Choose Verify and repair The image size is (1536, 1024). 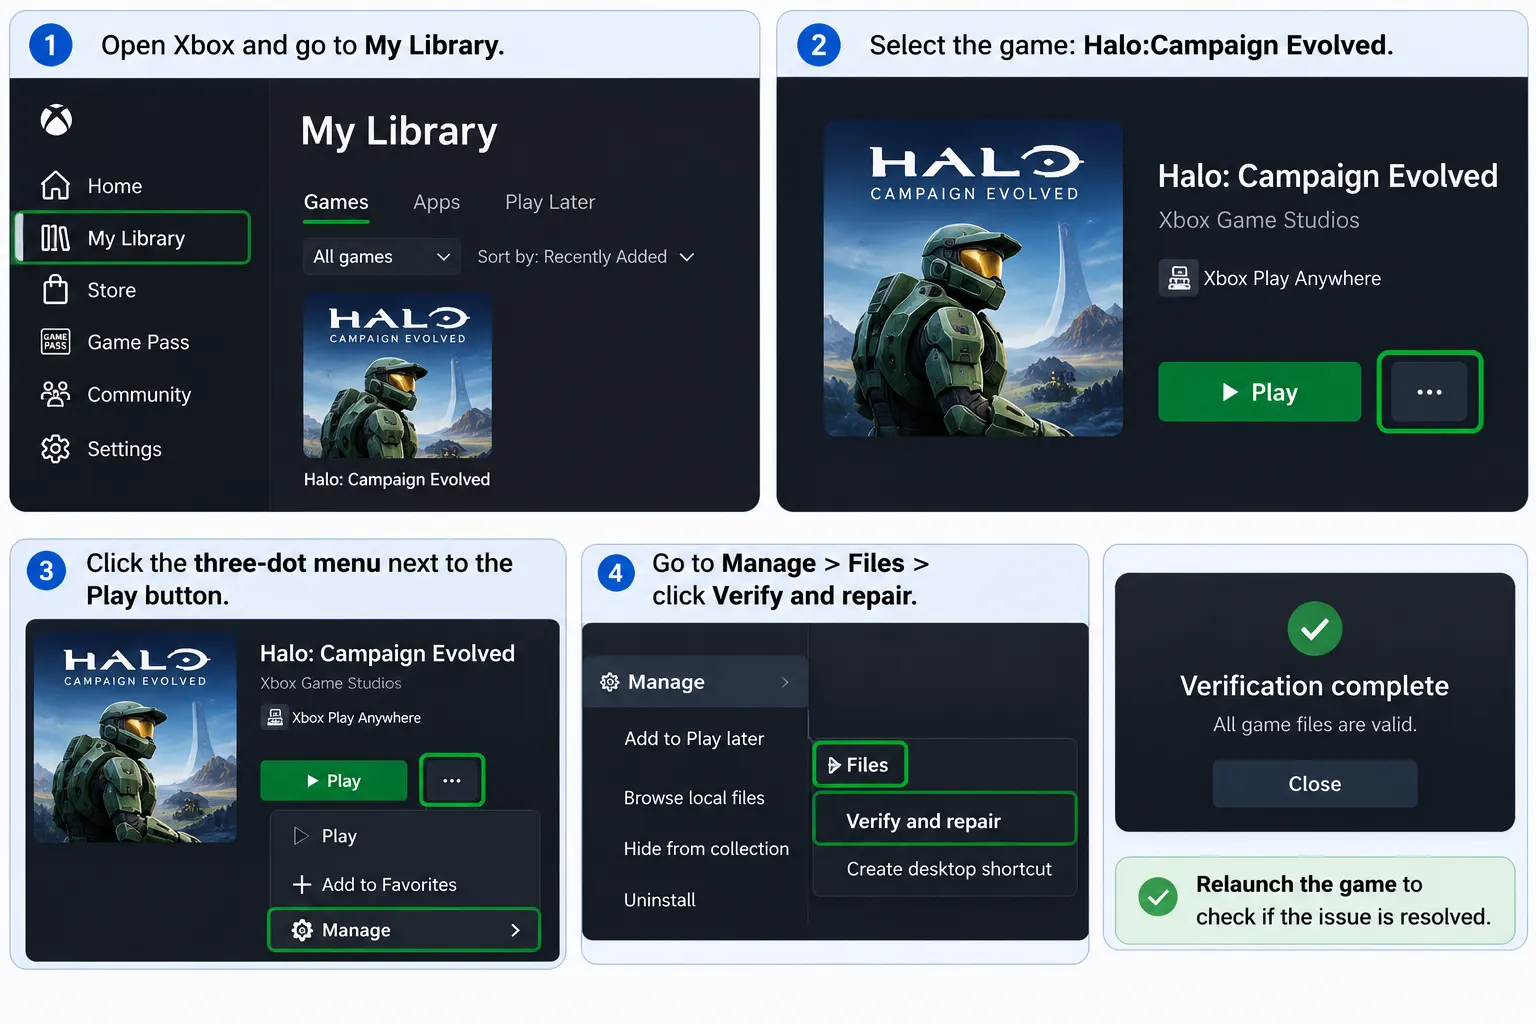(x=945, y=821)
